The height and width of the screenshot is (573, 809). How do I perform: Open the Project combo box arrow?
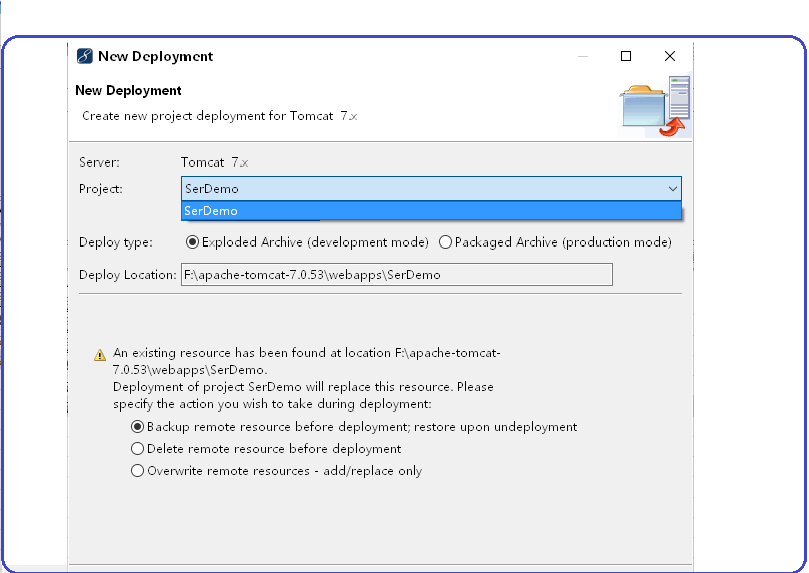[x=672, y=189]
